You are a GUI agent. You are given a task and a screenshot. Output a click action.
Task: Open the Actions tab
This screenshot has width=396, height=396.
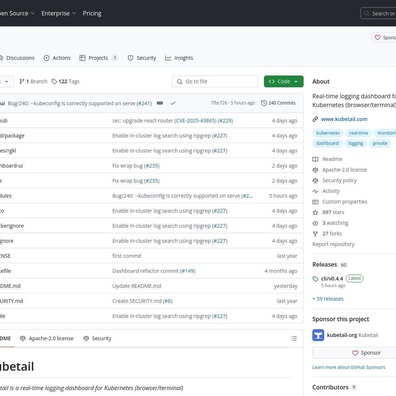tap(57, 58)
